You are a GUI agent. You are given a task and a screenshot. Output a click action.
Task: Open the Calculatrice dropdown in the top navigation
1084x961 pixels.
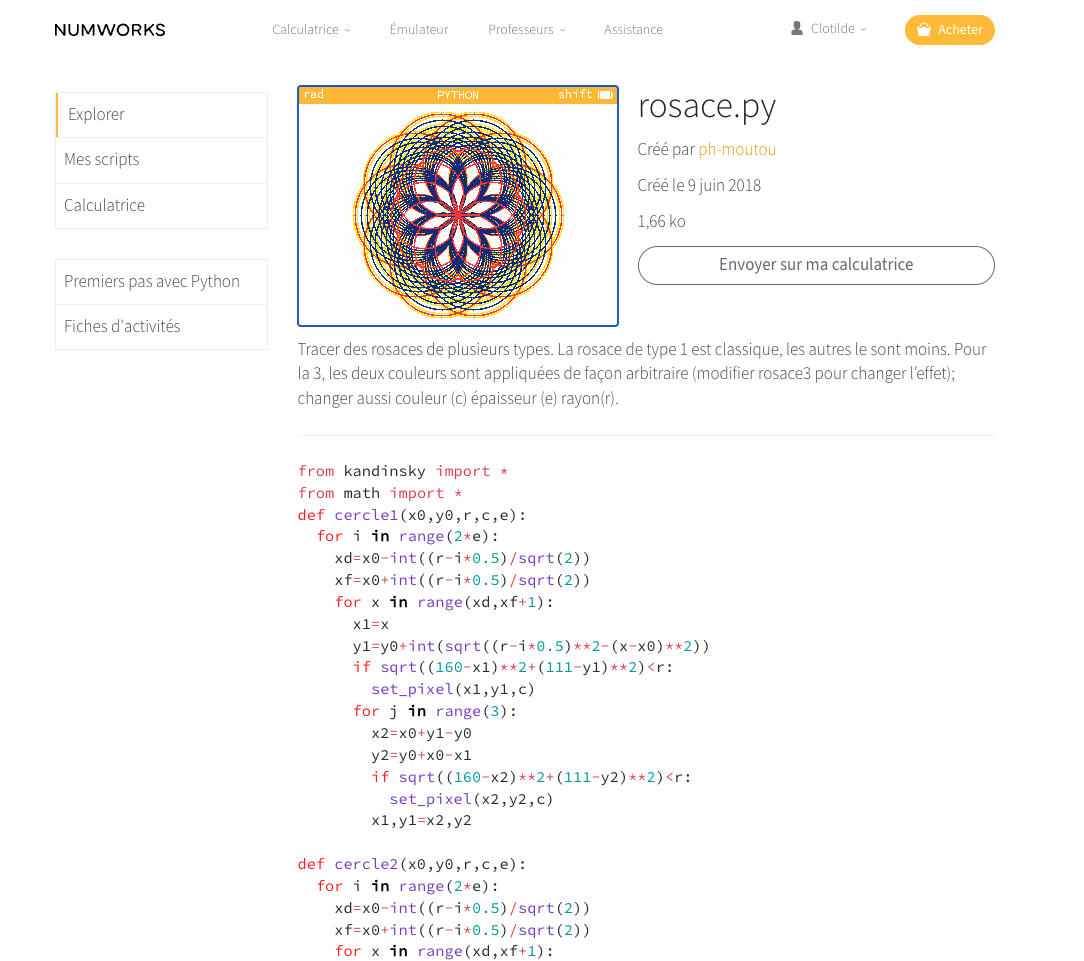(311, 30)
